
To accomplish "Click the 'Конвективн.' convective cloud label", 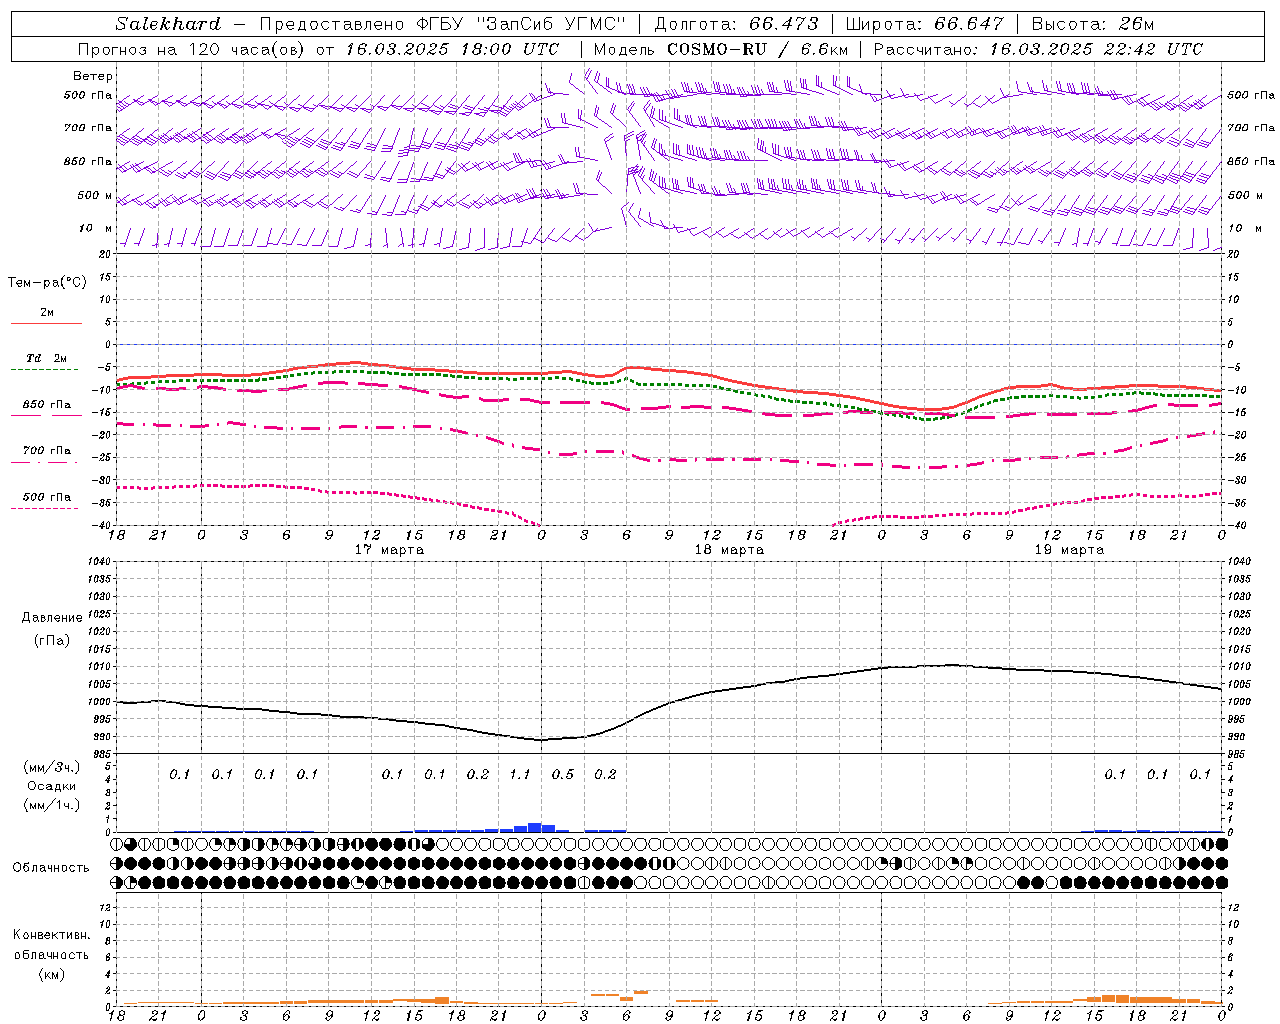I will [x=52, y=935].
